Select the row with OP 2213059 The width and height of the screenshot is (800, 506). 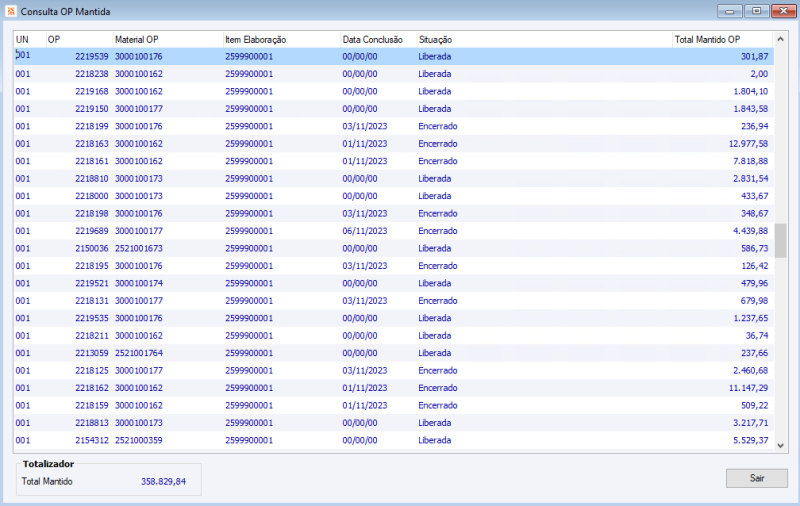tap(394, 353)
